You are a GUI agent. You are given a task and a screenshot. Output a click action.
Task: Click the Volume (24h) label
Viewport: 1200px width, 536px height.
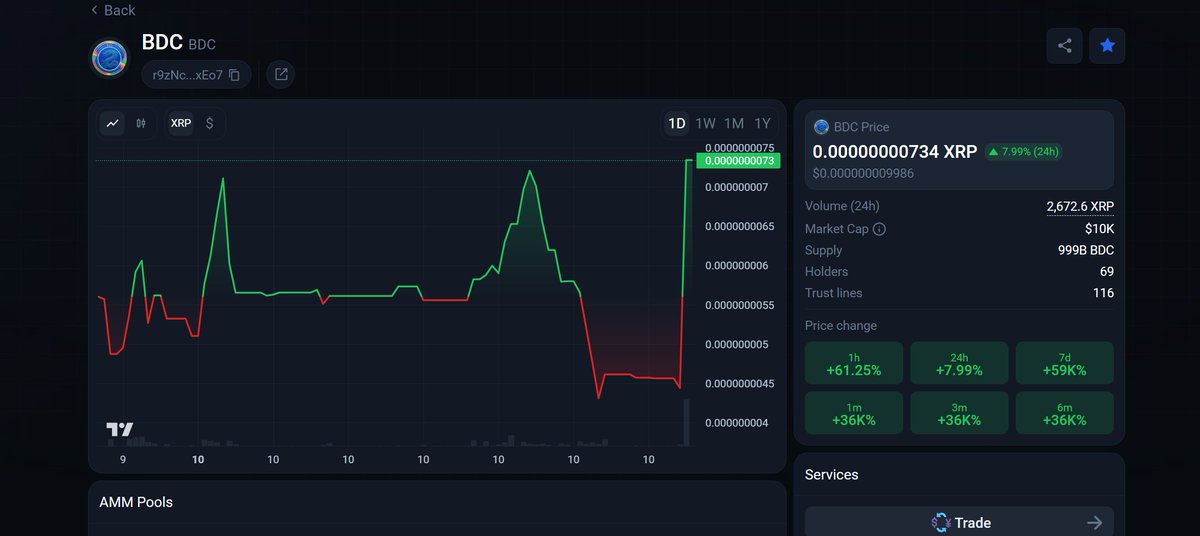842,206
